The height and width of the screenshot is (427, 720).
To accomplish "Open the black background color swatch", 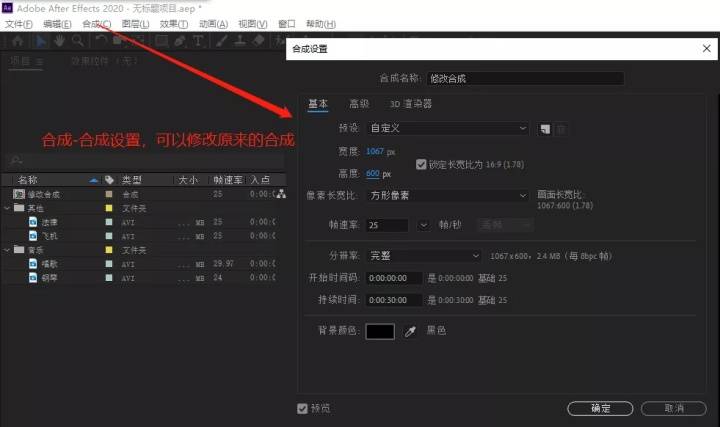I will tap(380, 331).
